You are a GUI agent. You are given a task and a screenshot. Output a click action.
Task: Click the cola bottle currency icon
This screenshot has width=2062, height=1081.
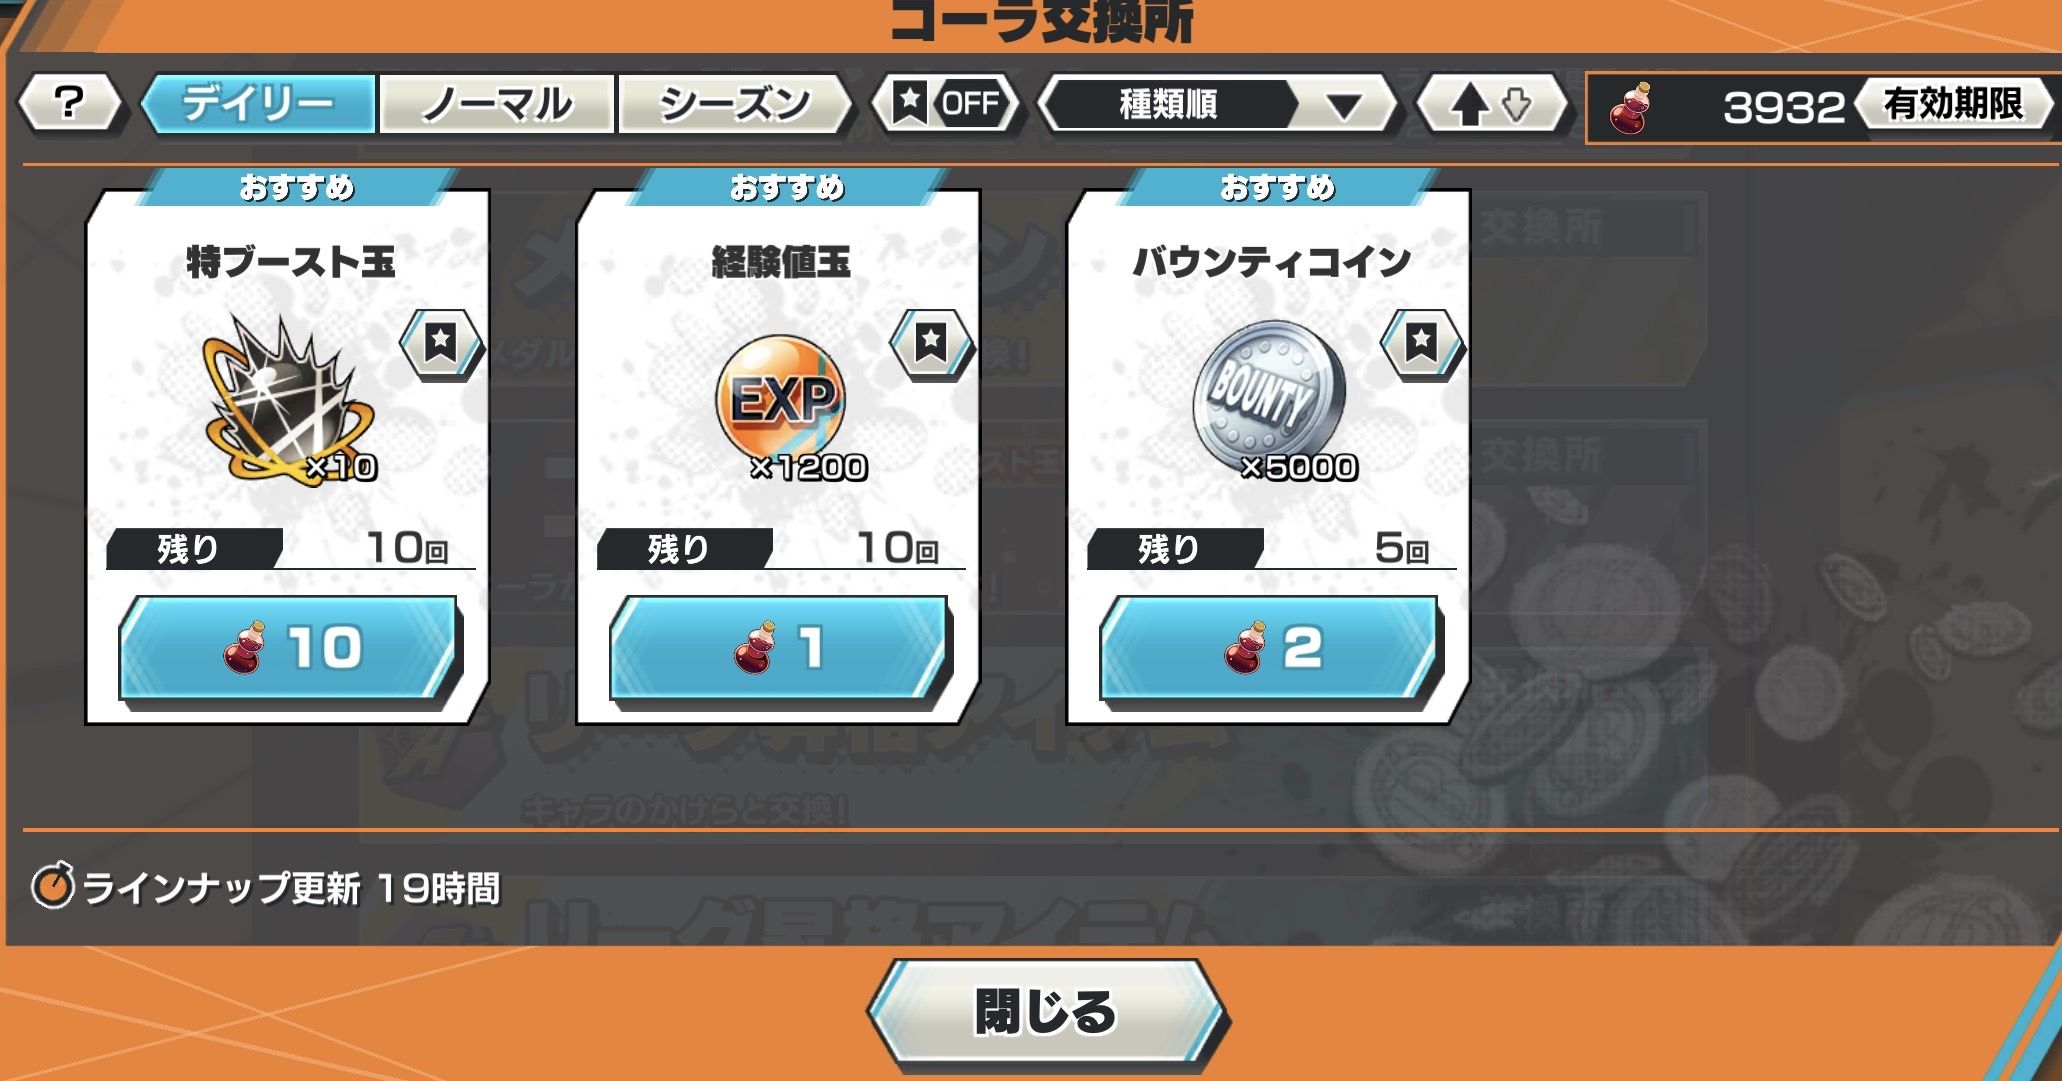(1630, 108)
